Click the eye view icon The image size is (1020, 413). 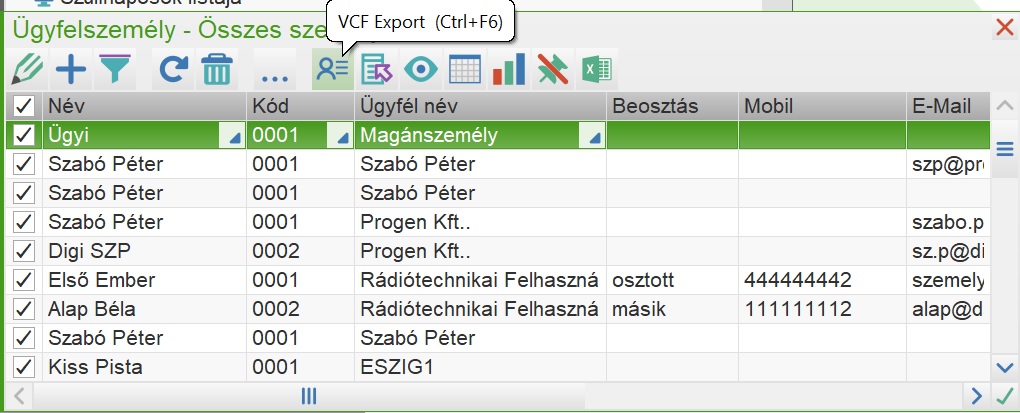coord(421,69)
